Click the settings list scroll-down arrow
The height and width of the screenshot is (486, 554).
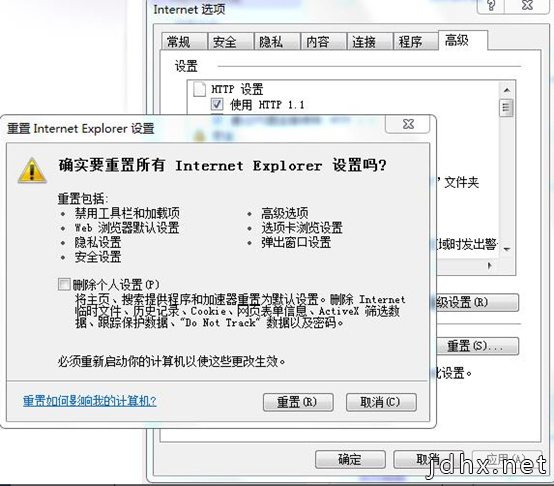507,249
